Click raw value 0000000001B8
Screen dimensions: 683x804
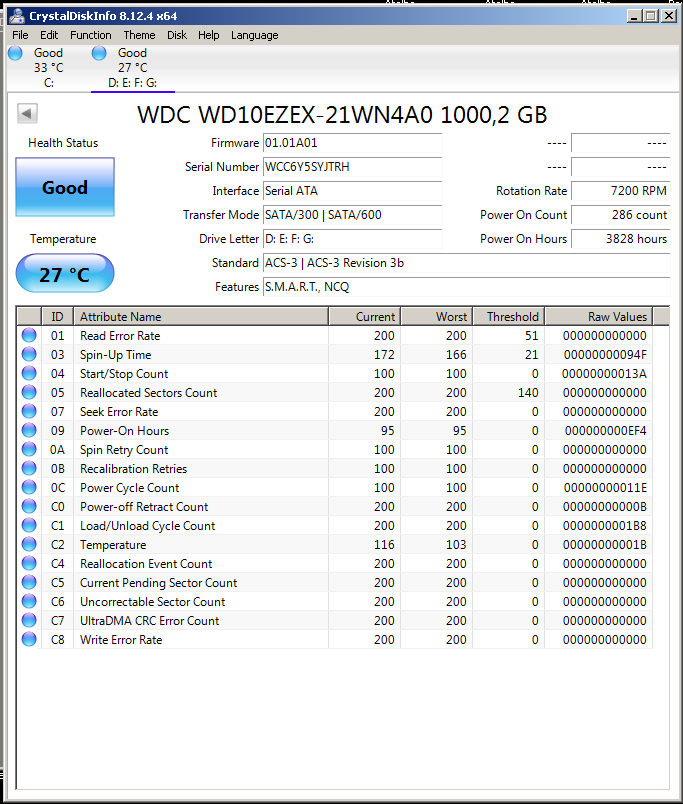605,526
